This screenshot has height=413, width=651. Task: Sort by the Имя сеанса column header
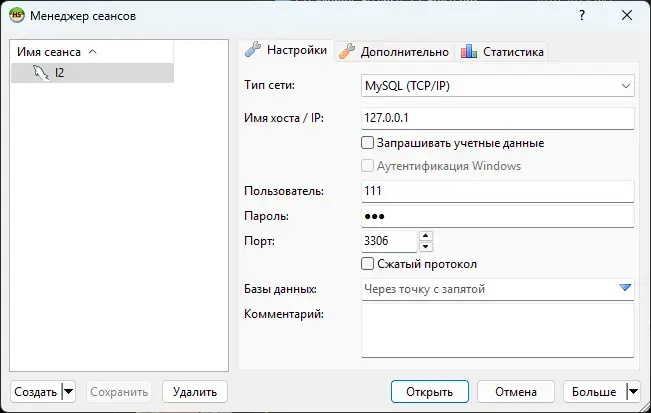coord(92,51)
